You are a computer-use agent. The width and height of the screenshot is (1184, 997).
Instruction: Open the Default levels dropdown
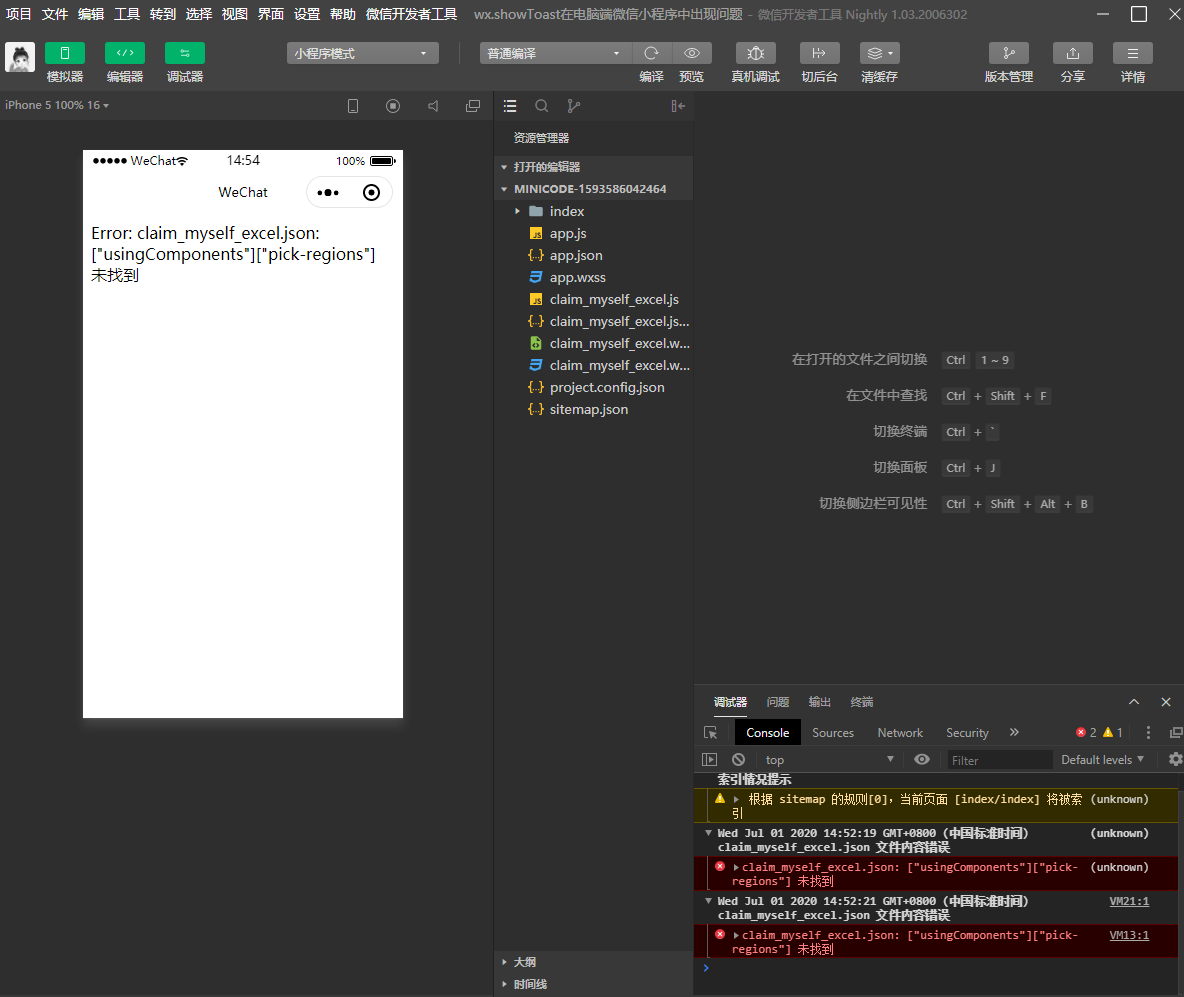(x=1102, y=760)
